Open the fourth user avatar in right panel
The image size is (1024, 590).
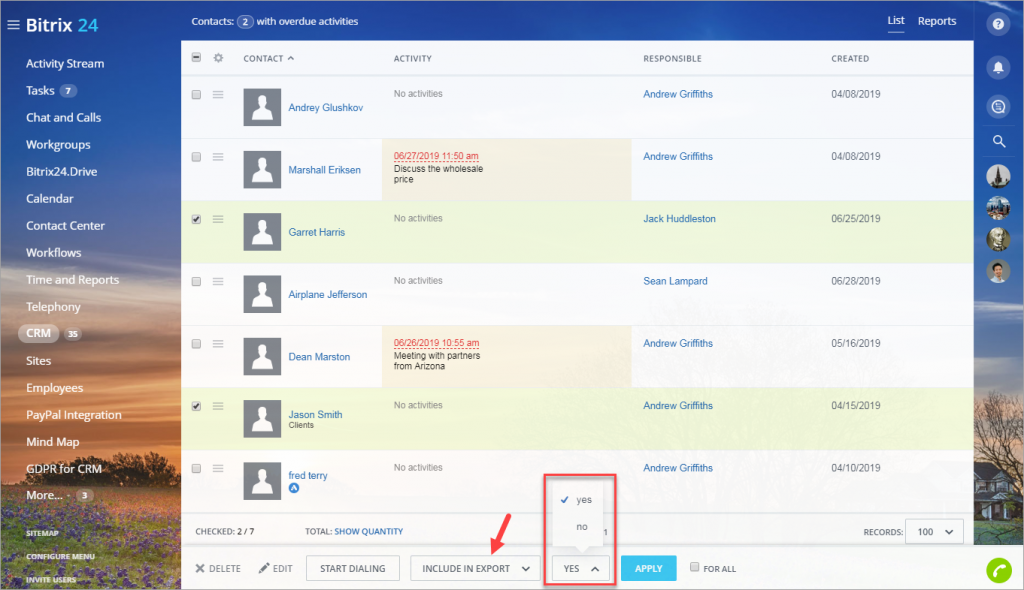click(998, 271)
